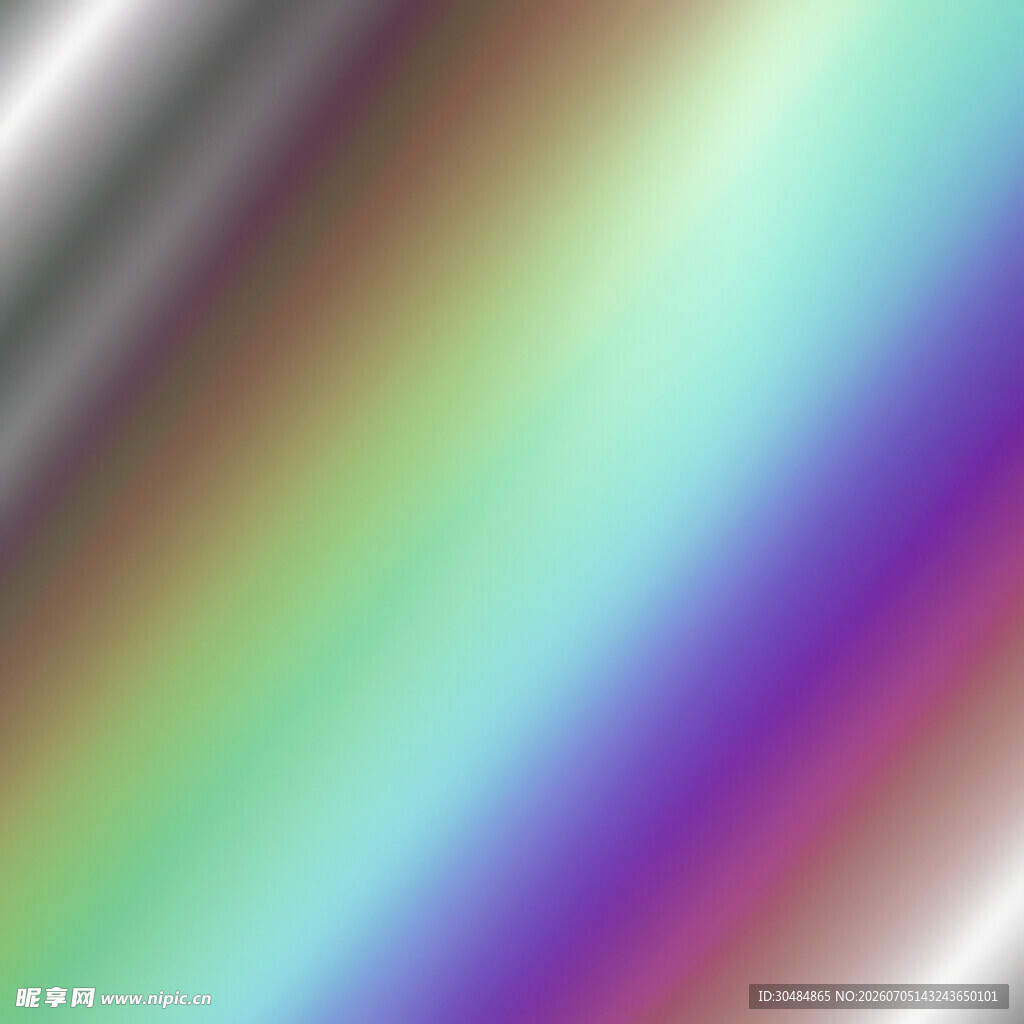Image resolution: width=1024 pixels, height=1024 pixels.
Task: Open the www.nipic.cn link
Action: pyautogui.click(x=156, y=999)
